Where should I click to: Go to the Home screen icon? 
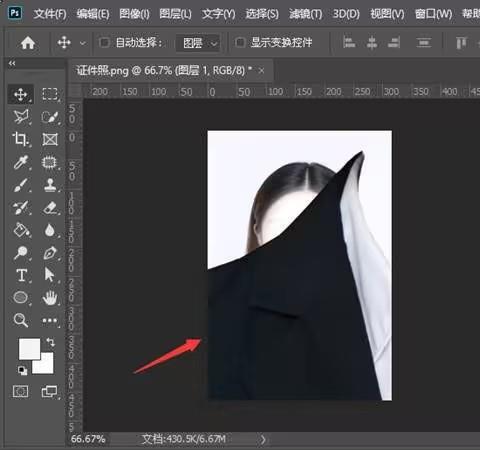tap(28, 43)
